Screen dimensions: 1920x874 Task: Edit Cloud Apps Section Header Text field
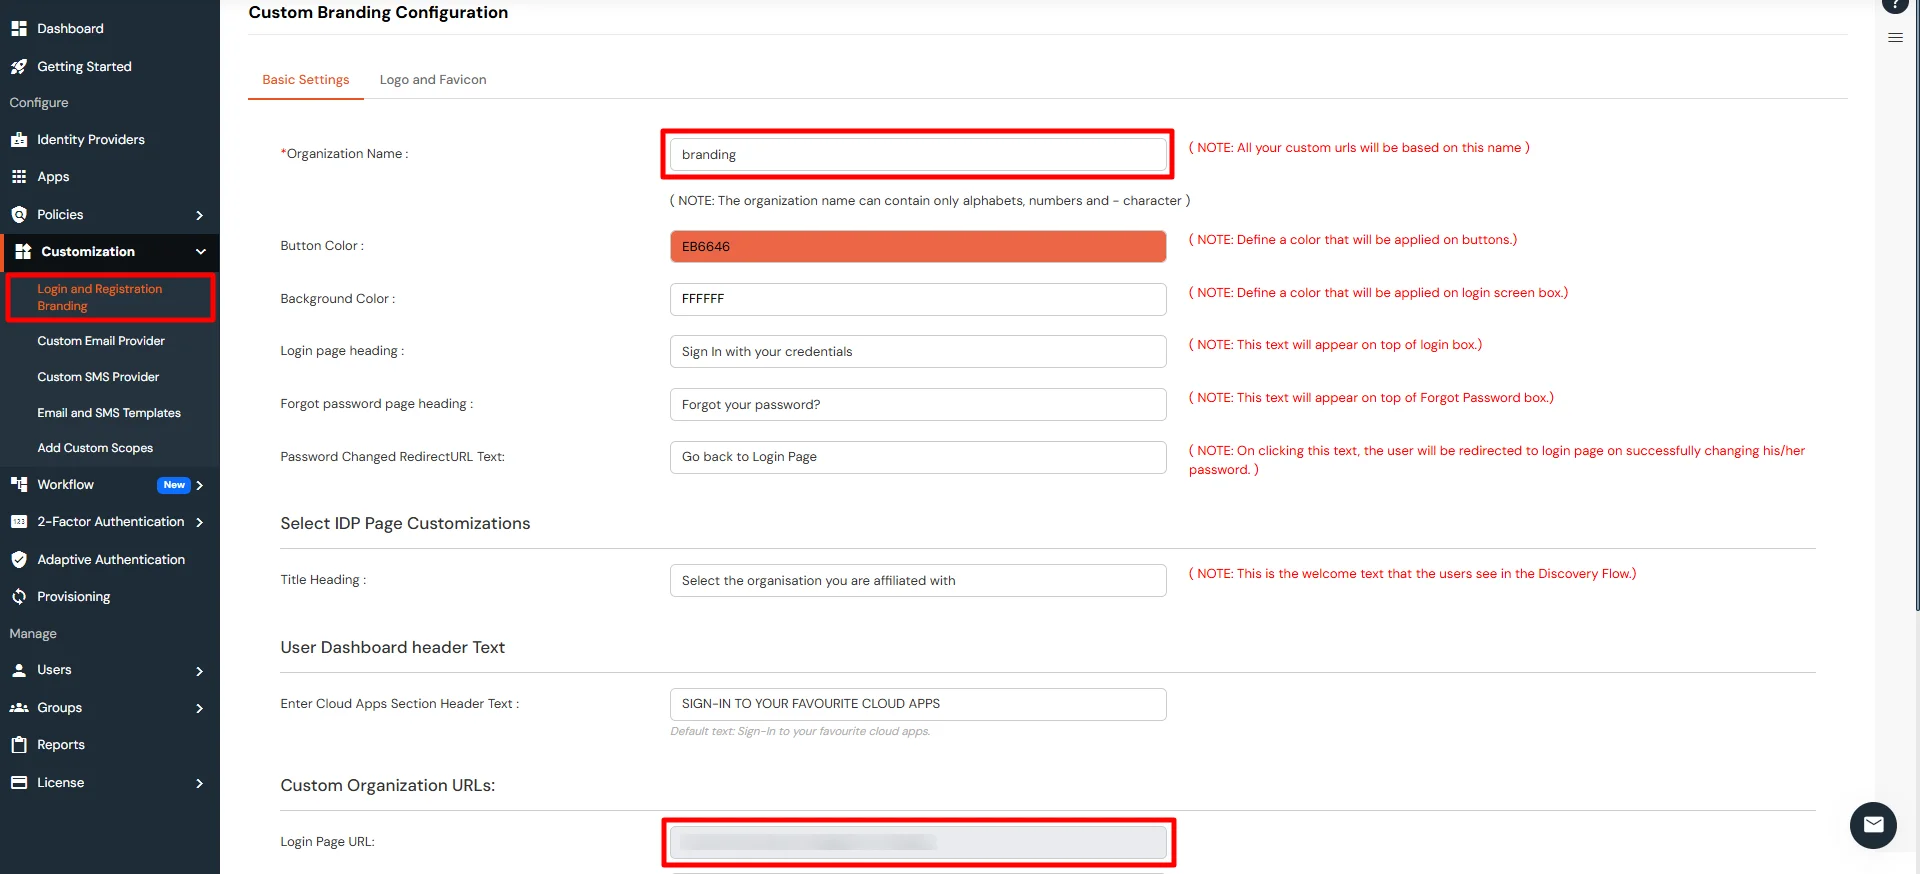[x=918, y=704]
